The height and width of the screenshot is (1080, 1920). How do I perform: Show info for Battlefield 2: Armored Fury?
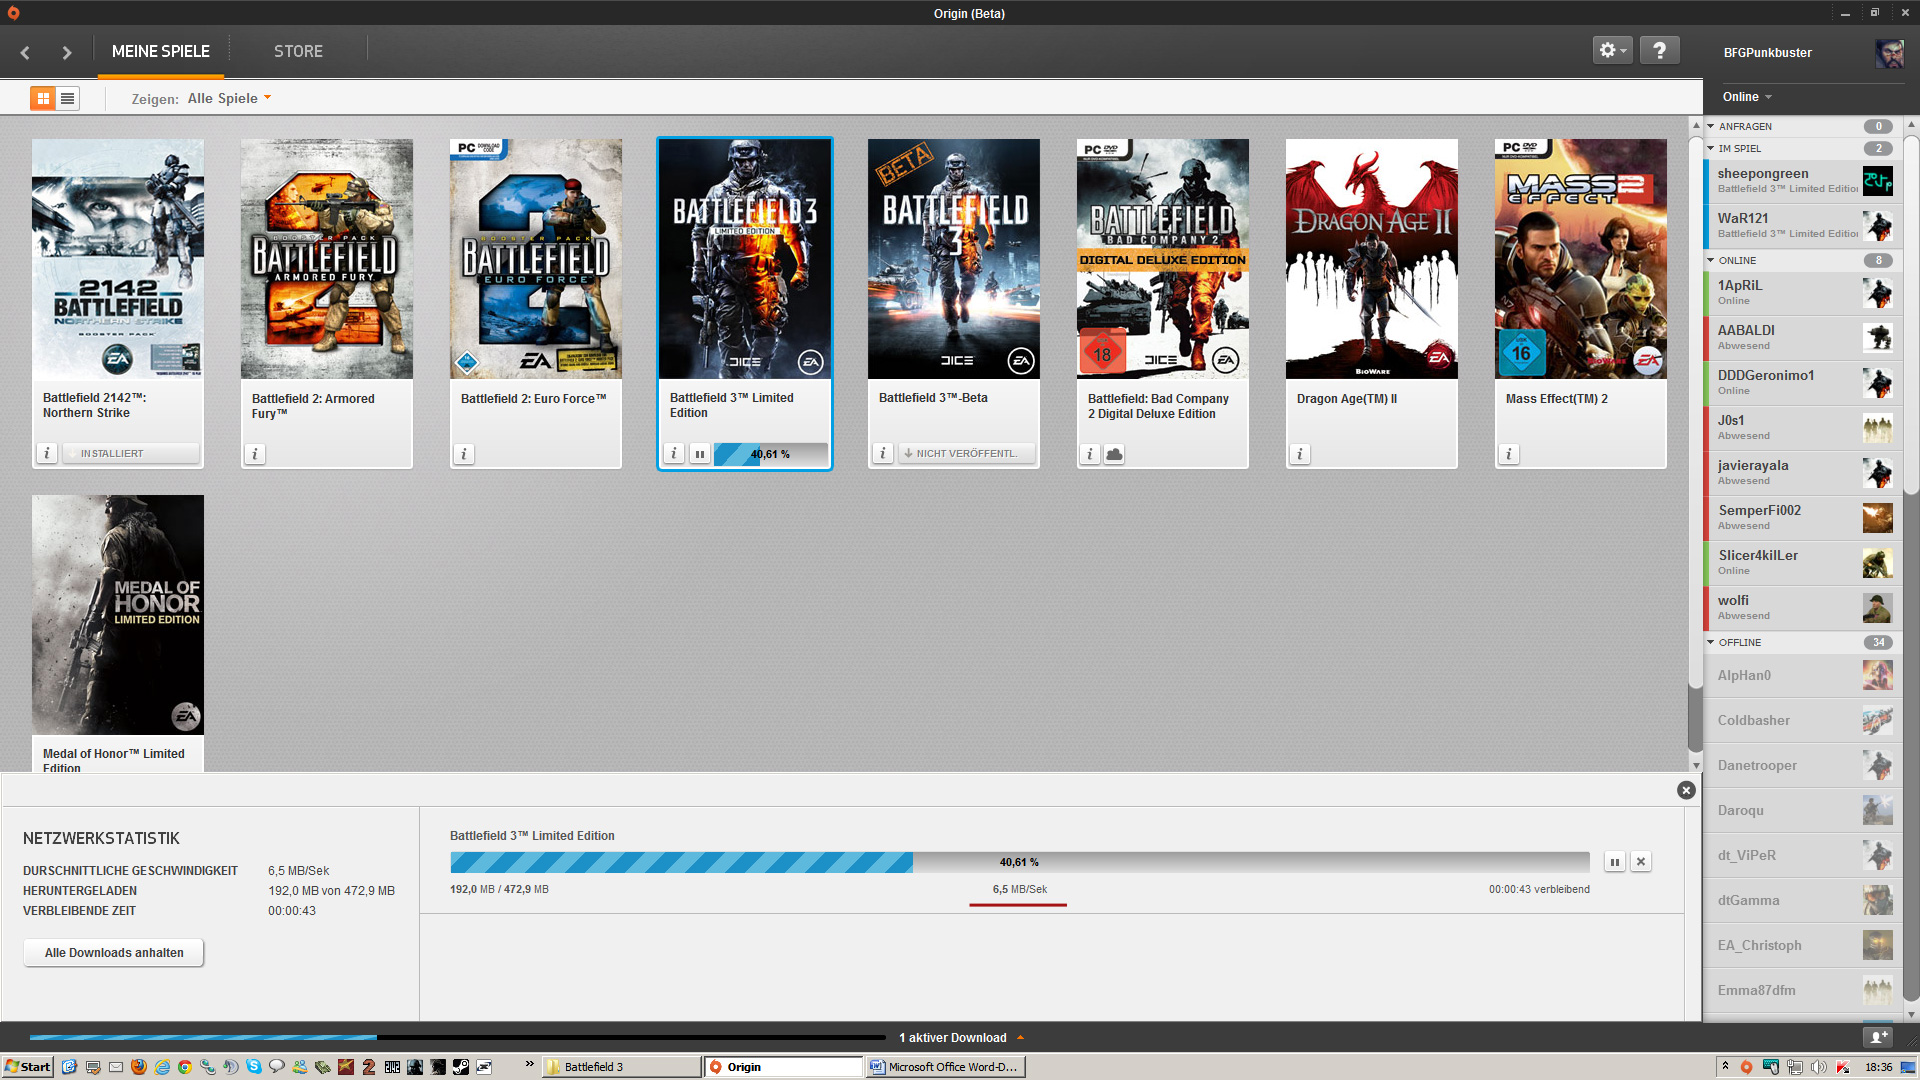click(x=255, y=454)
